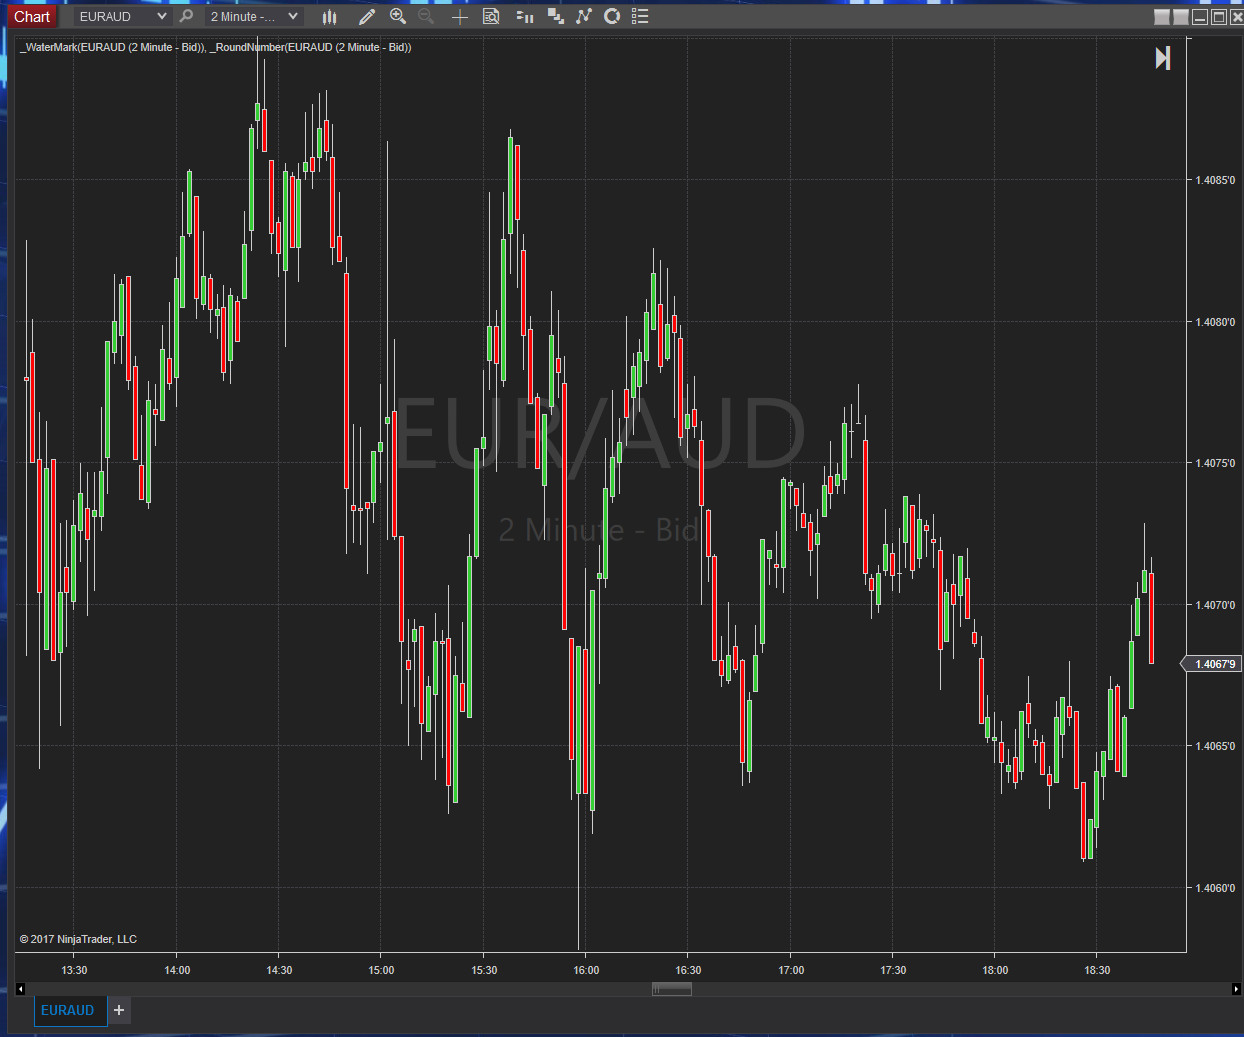Click the _WaterMark indicator label text
Screen dimensions: 1244x1037
(x=112, y=47)
